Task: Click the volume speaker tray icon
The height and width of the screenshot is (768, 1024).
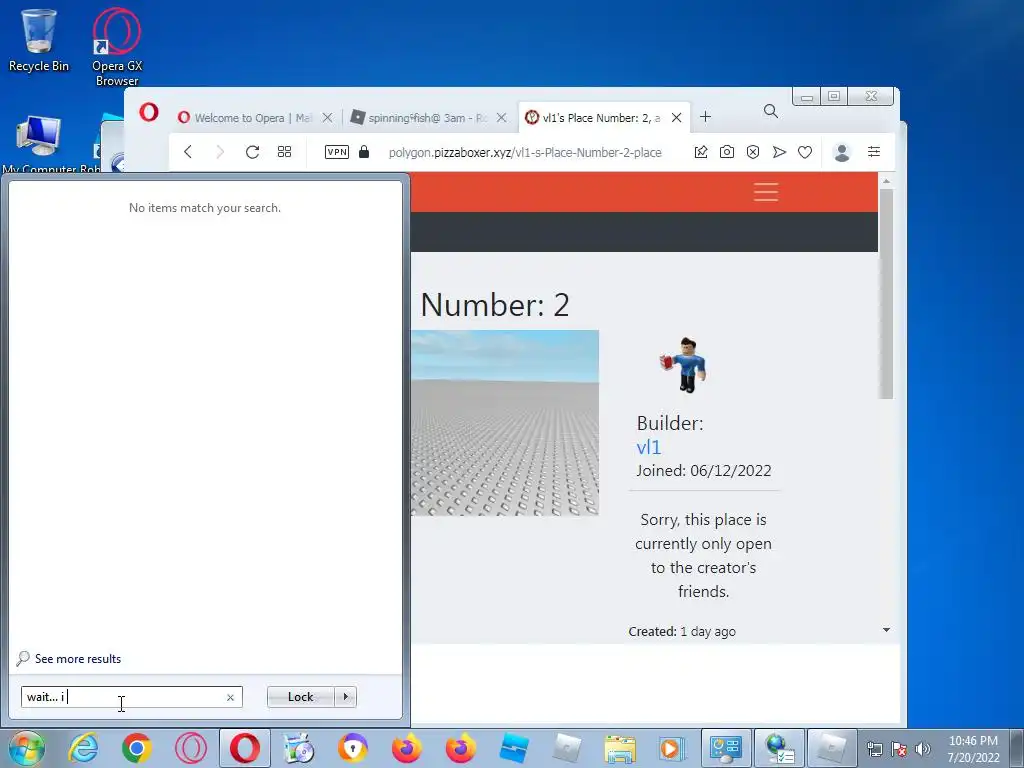Action: coord(923,749)
